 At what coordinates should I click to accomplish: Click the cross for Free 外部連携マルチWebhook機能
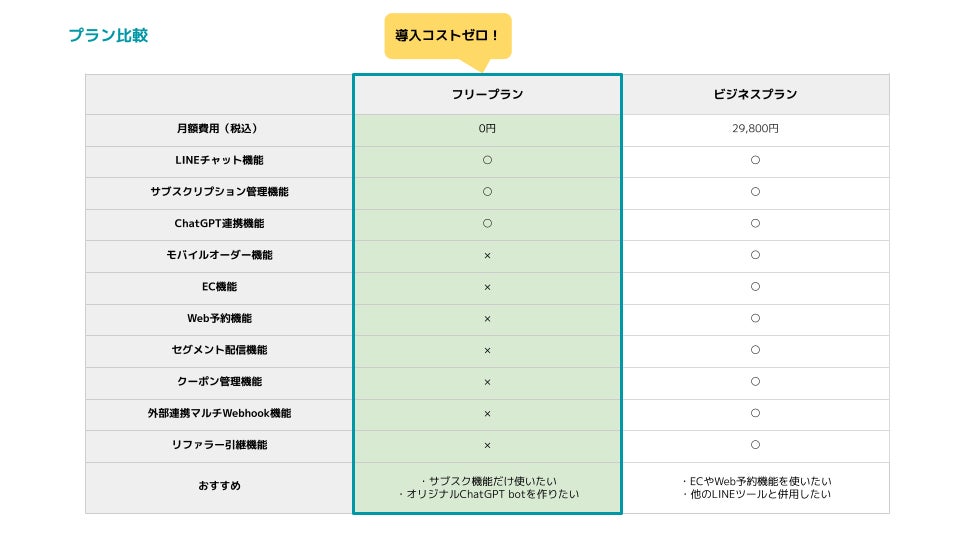tap(487, 413)
